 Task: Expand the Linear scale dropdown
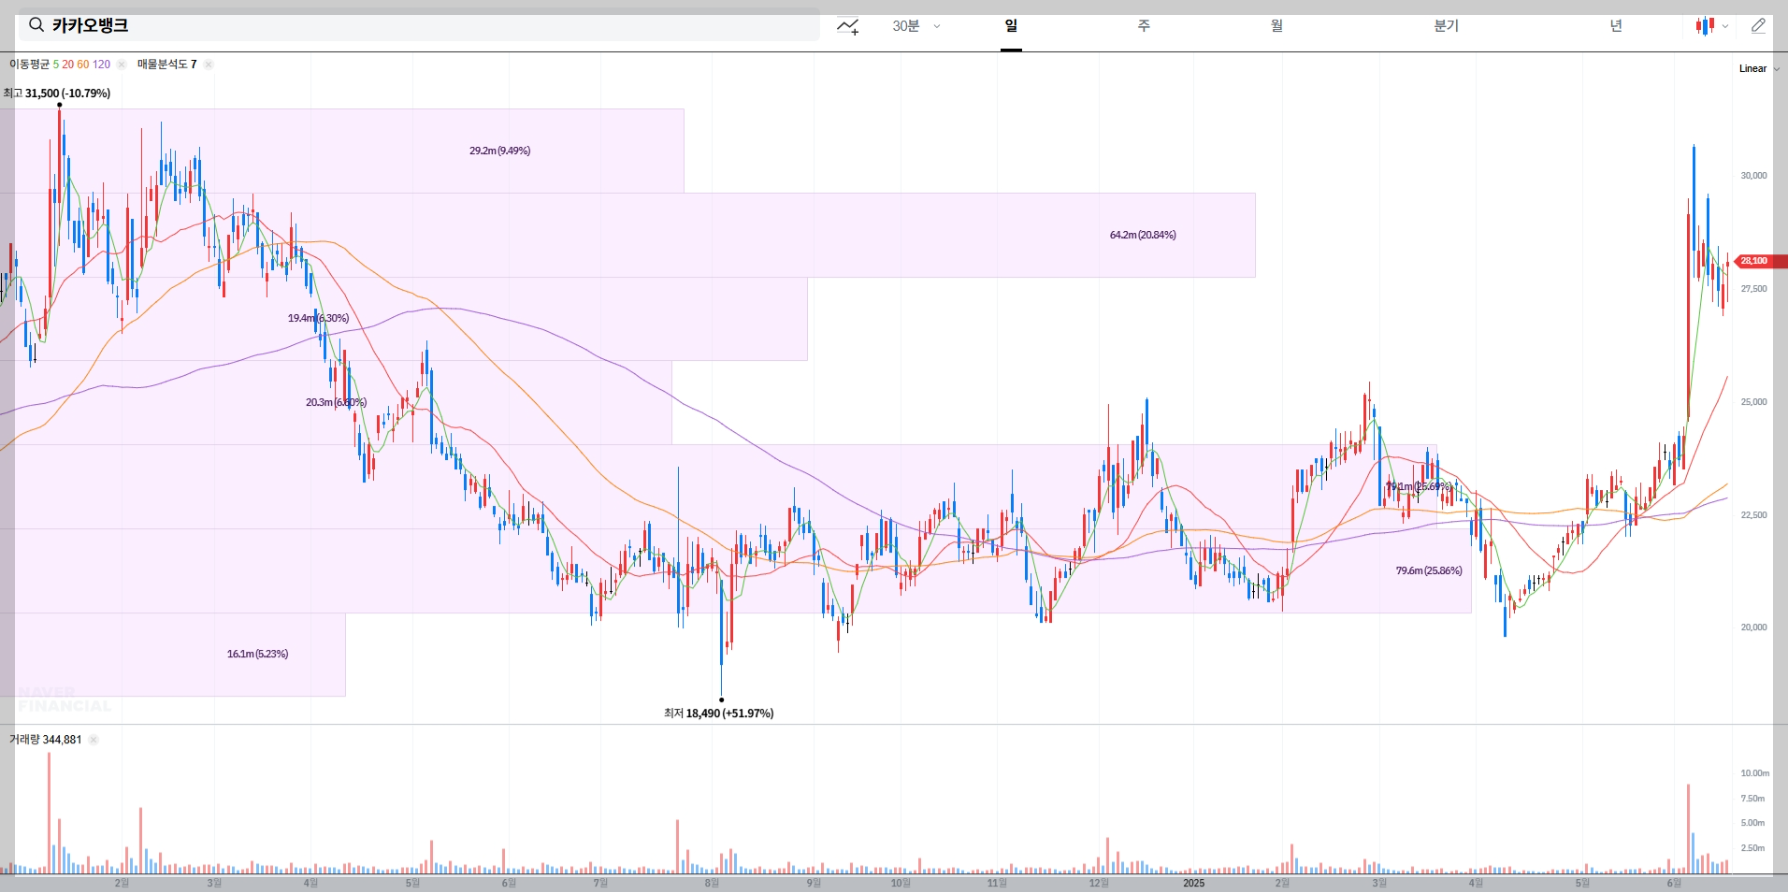click(x=1759, y=69)
